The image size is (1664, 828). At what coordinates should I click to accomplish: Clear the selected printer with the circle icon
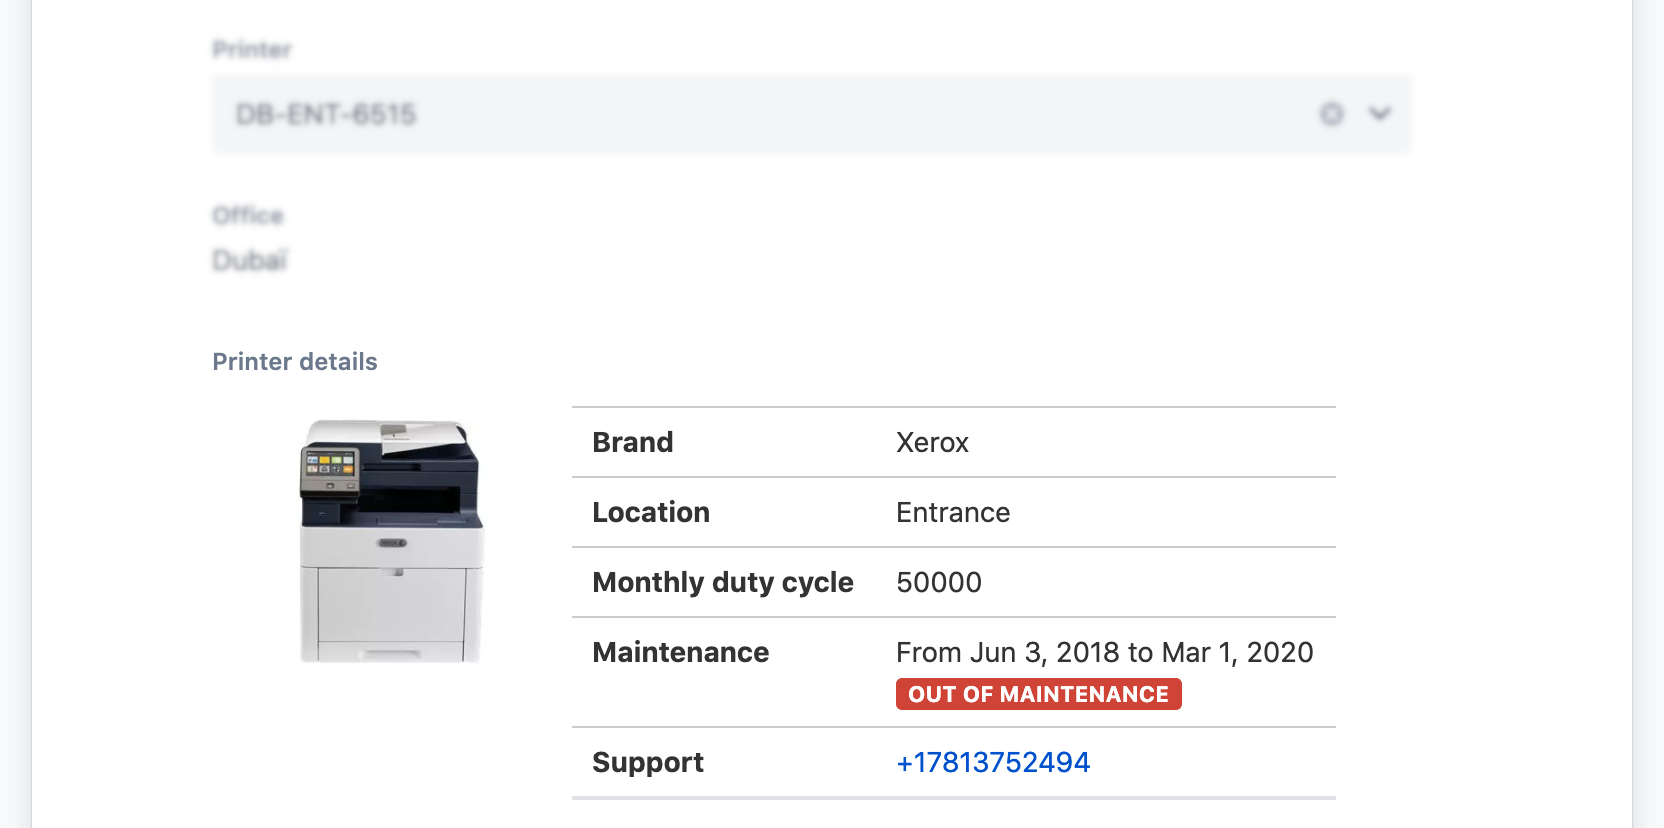click(1331, 114)
